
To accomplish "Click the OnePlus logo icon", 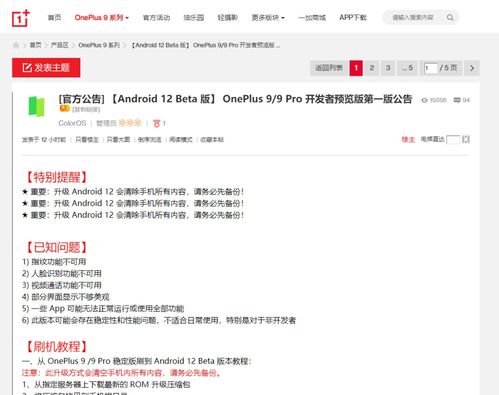I will tap(21, 18).
